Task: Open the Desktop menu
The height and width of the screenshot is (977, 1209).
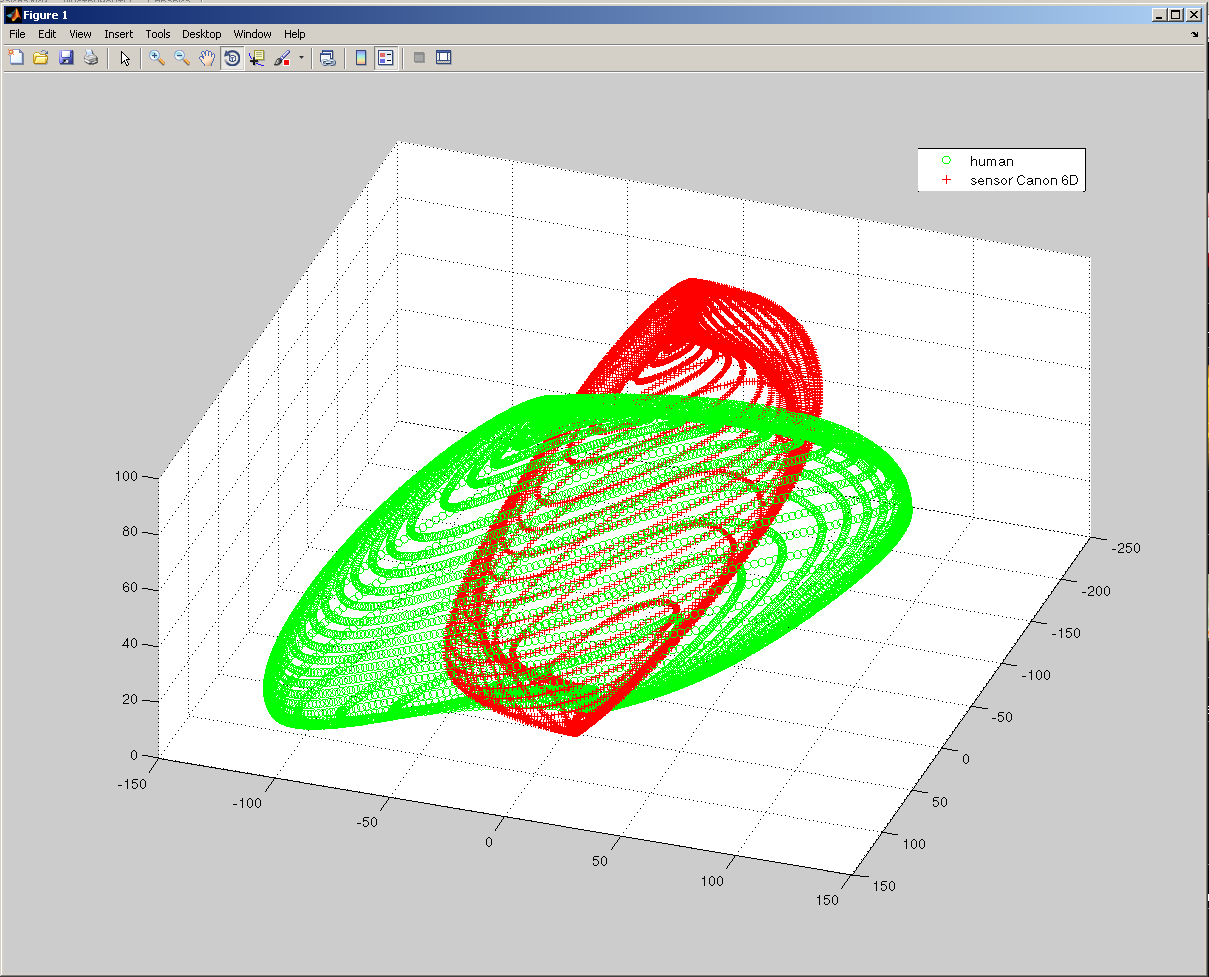Action: [202, 34]
